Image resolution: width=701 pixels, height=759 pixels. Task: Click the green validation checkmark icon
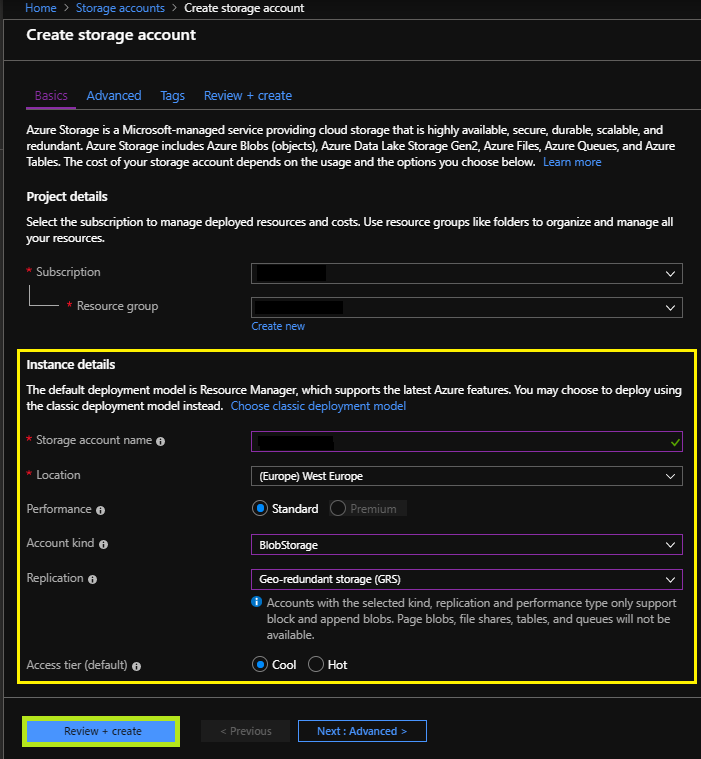click(675, 442)
